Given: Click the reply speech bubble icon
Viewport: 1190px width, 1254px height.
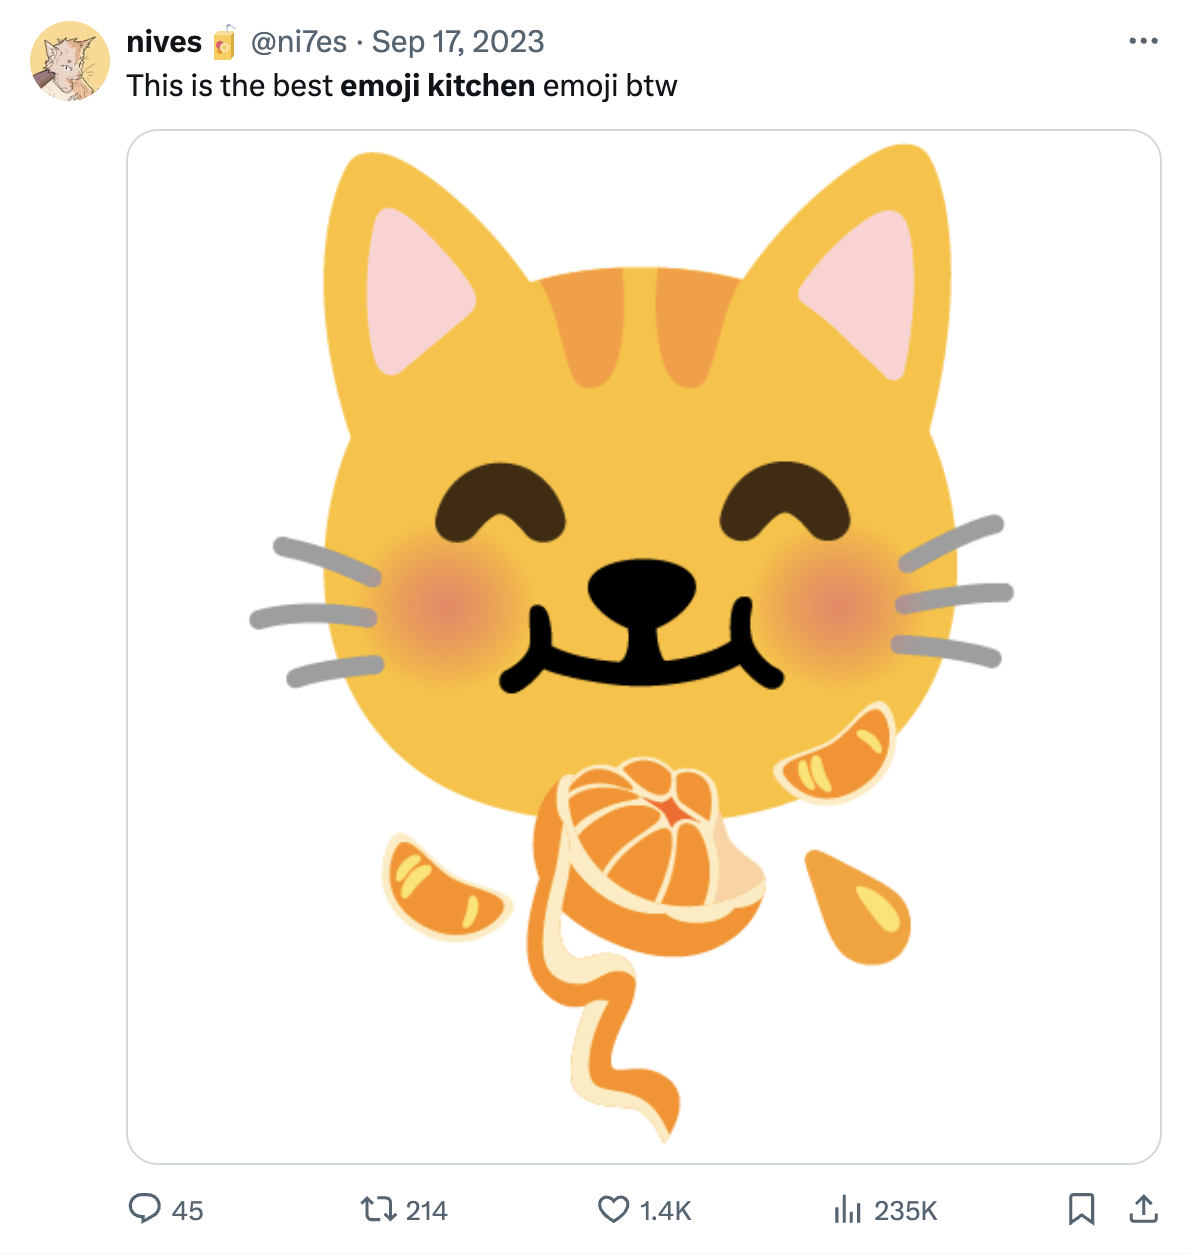Looking at the screenshot, I should tap(145, 1209).
